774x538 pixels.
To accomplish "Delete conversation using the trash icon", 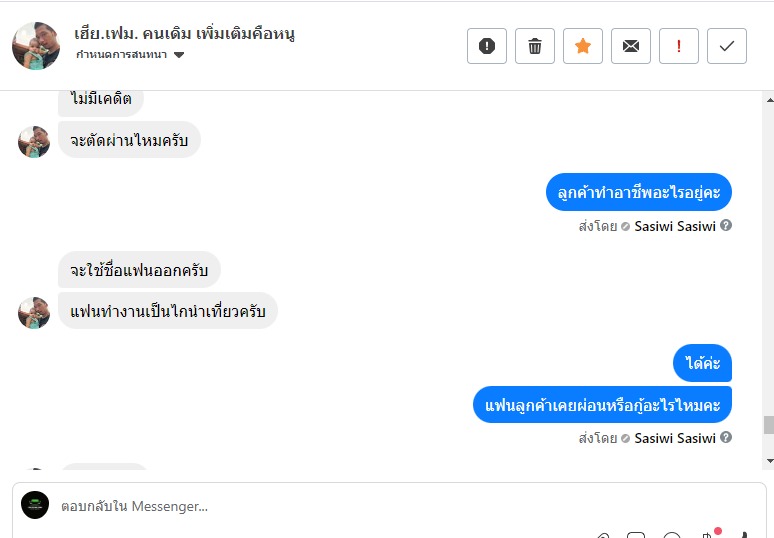I will coord(535,46).
